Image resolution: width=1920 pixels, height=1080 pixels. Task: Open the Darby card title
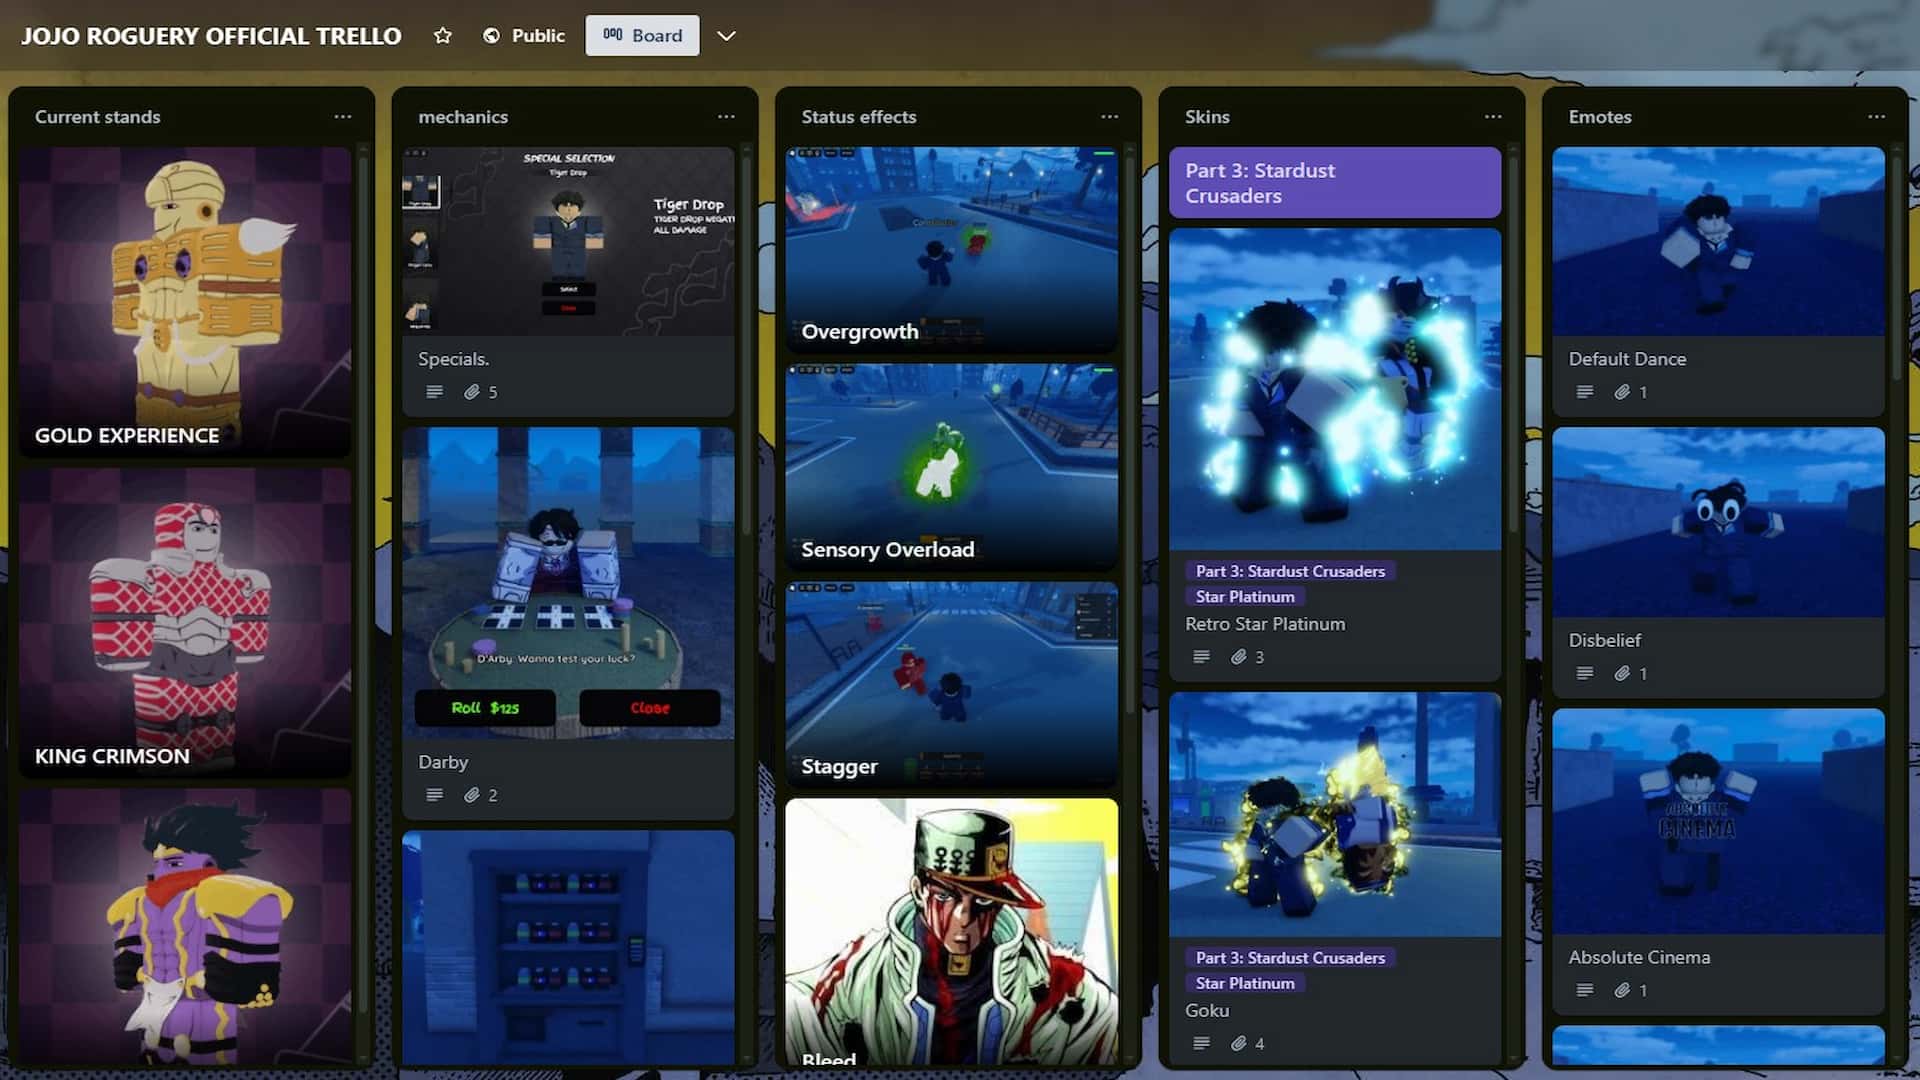[443, 762]
